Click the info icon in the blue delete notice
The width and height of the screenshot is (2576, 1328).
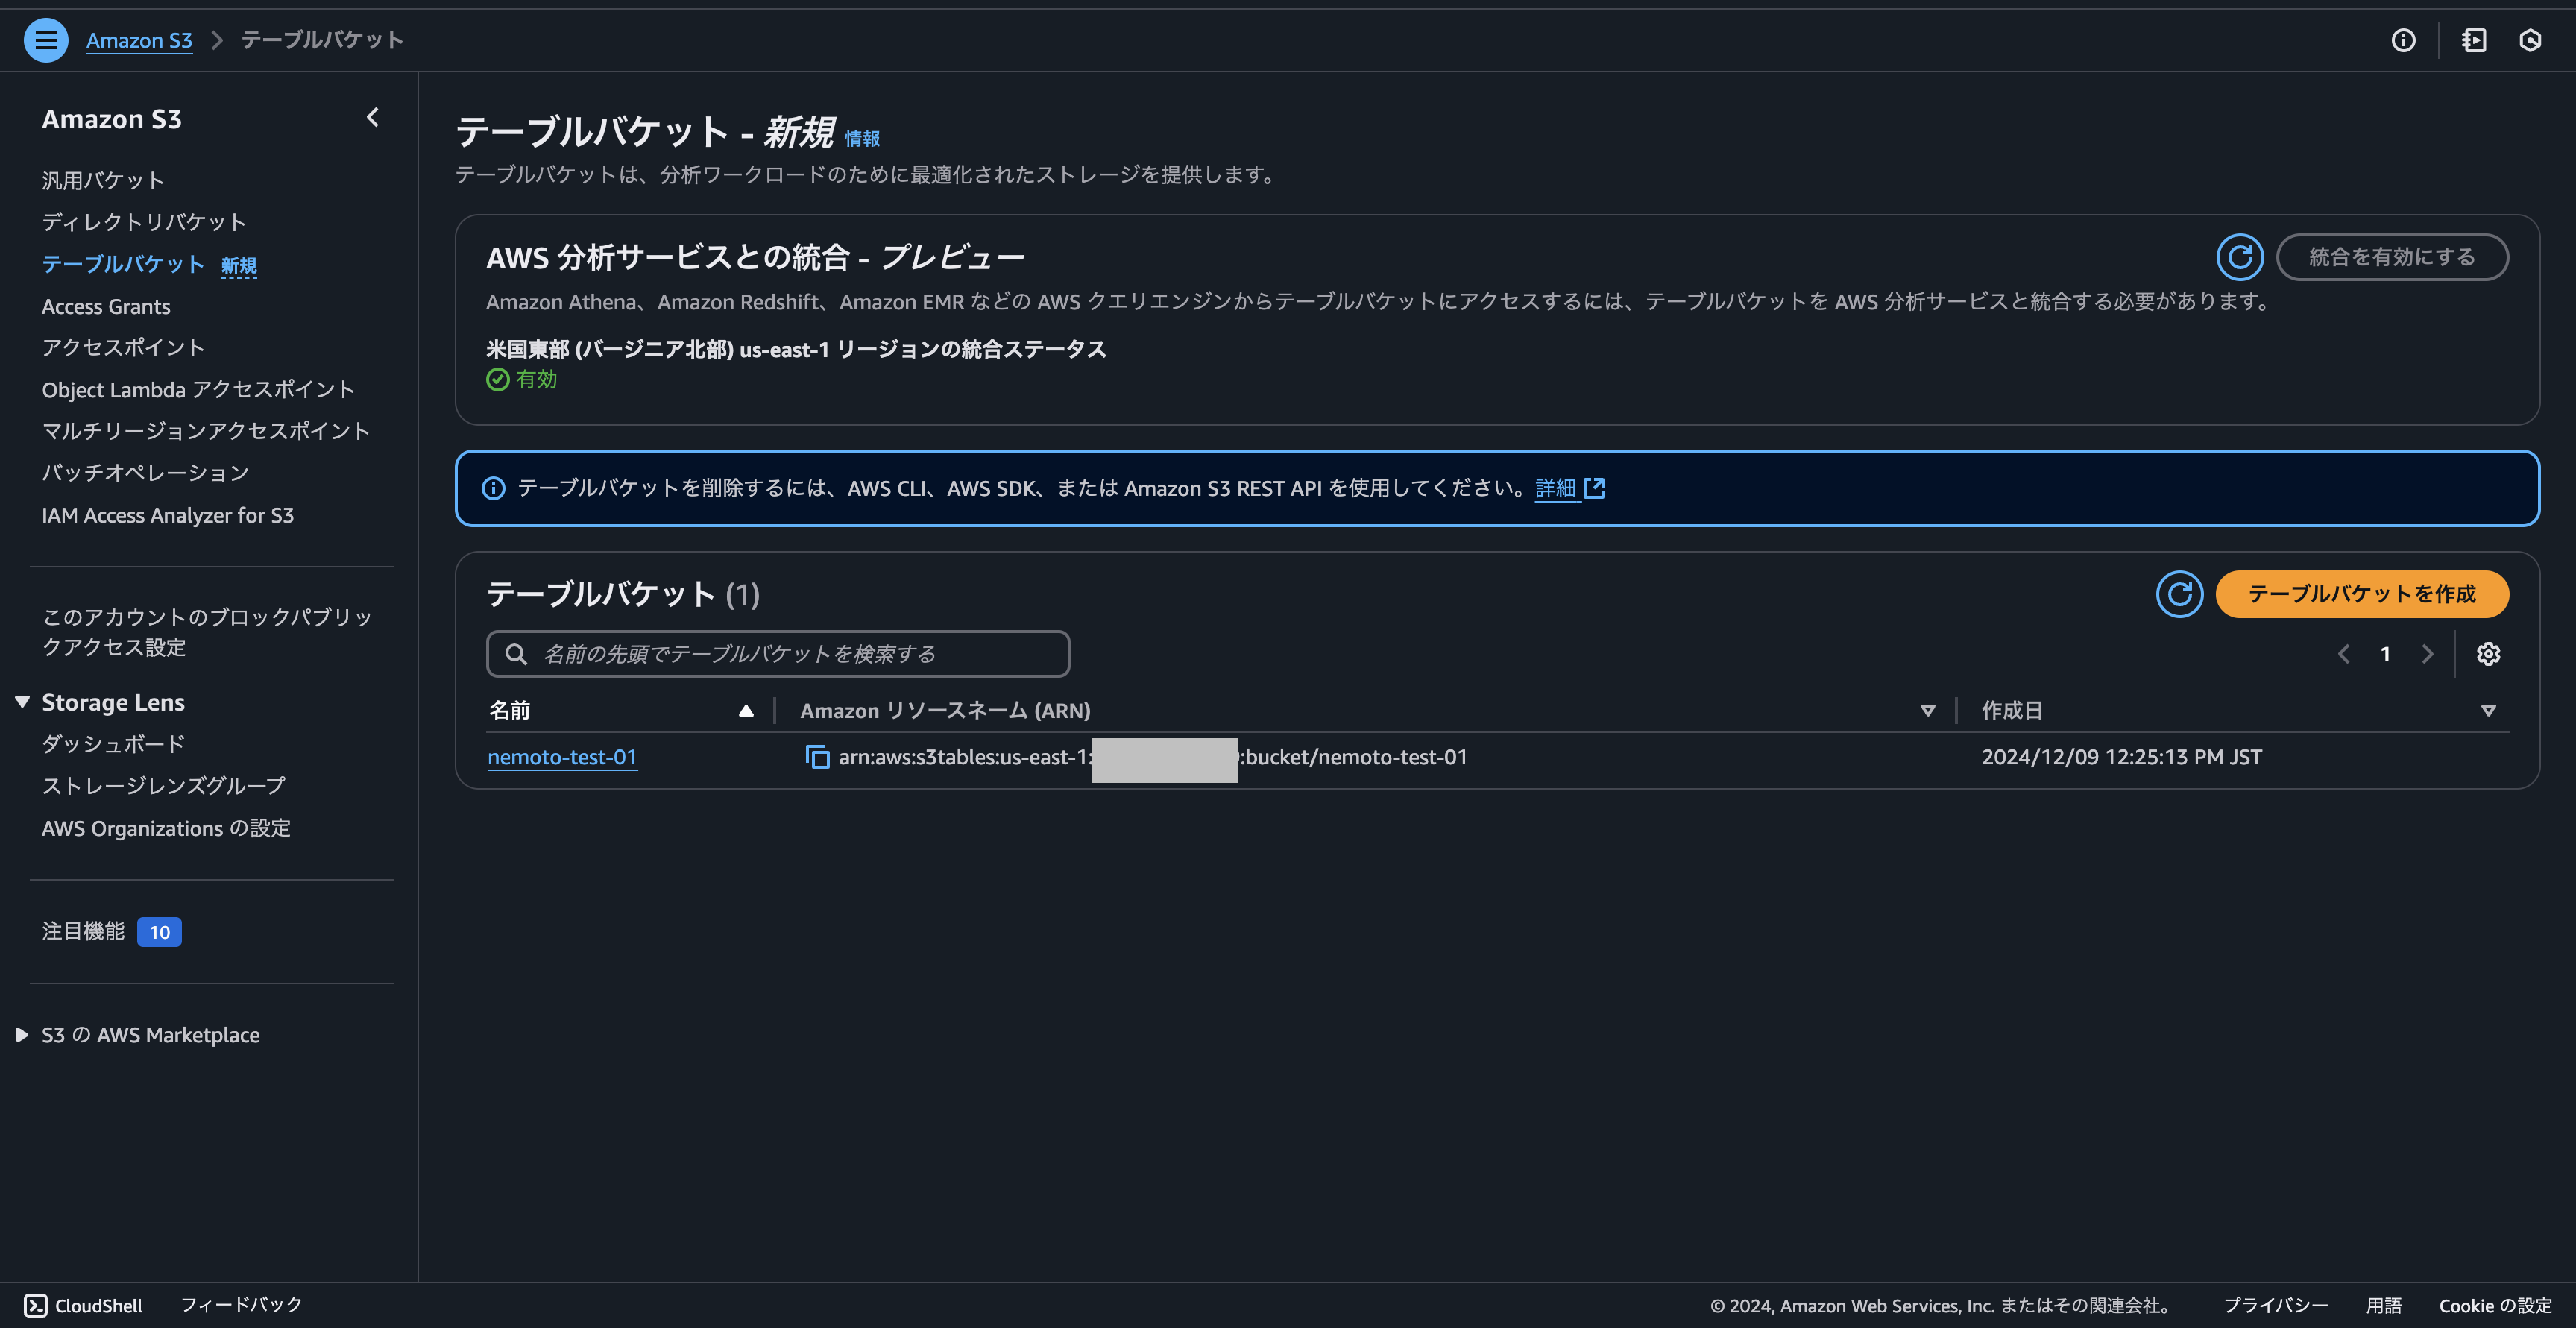(x=493, y=488)
